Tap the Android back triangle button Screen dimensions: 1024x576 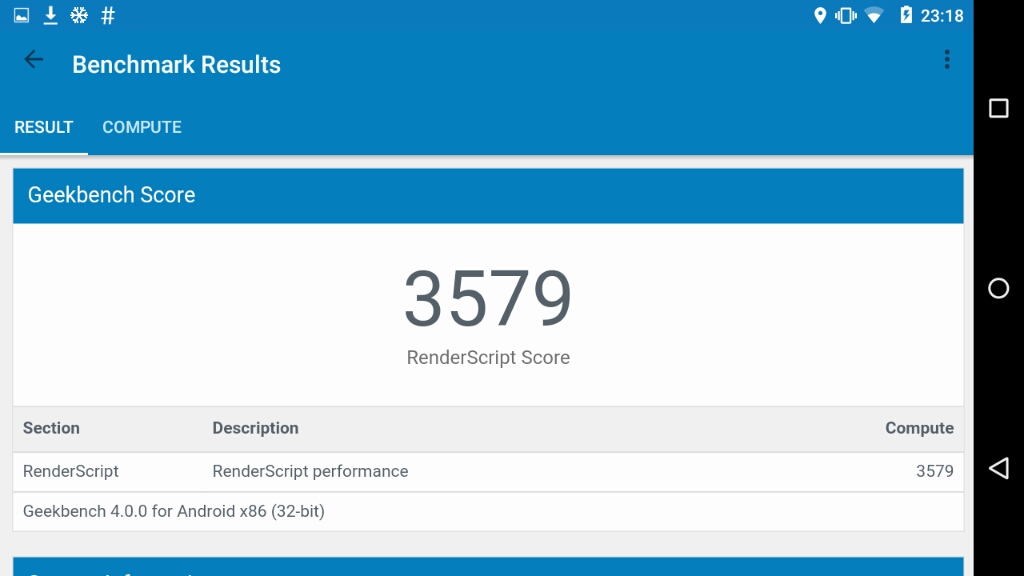pyautogui.click(x=999, y=468)
